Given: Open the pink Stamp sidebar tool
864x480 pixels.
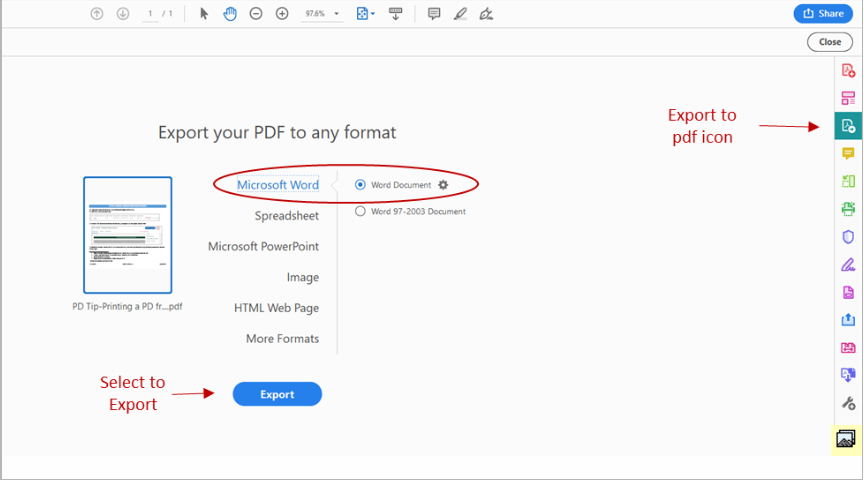Looking at the screenshot, I should [848, 347].
